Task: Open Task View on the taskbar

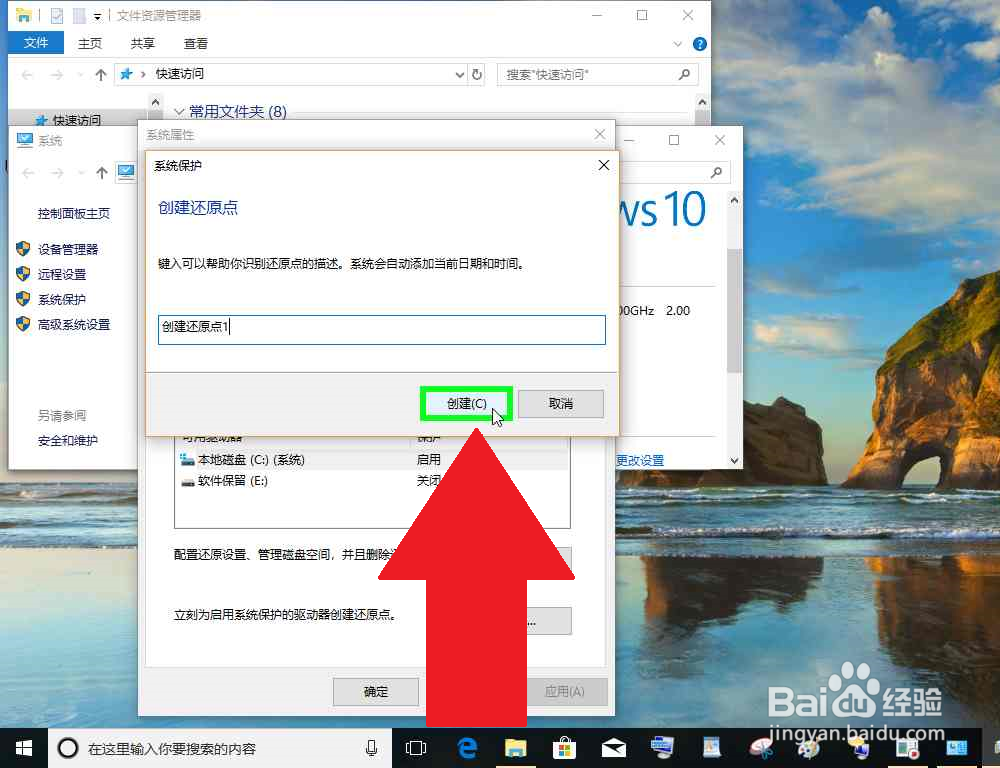Action: [x=415, y=747]
